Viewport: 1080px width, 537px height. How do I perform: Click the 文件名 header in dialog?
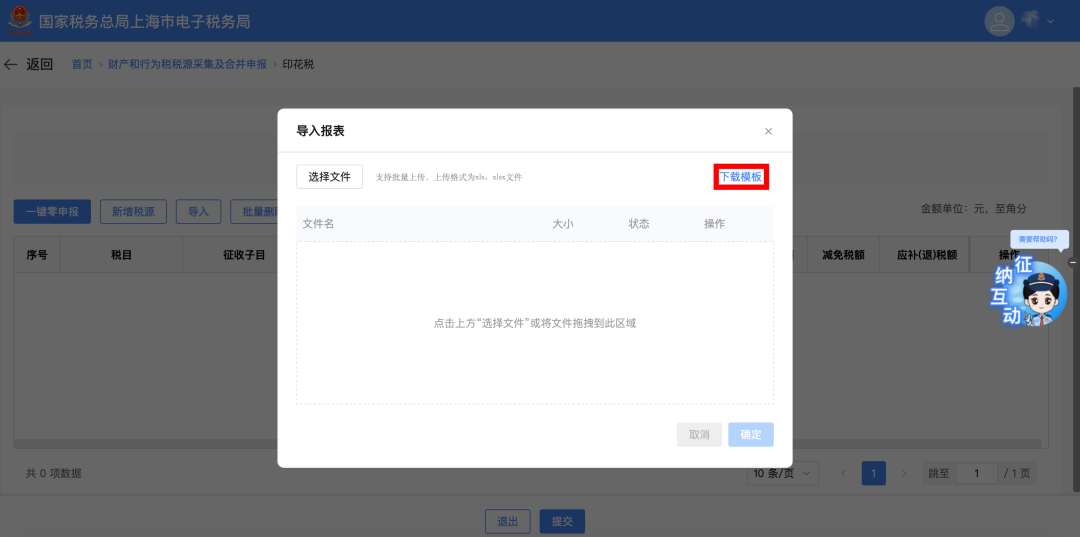pos(318,224)
